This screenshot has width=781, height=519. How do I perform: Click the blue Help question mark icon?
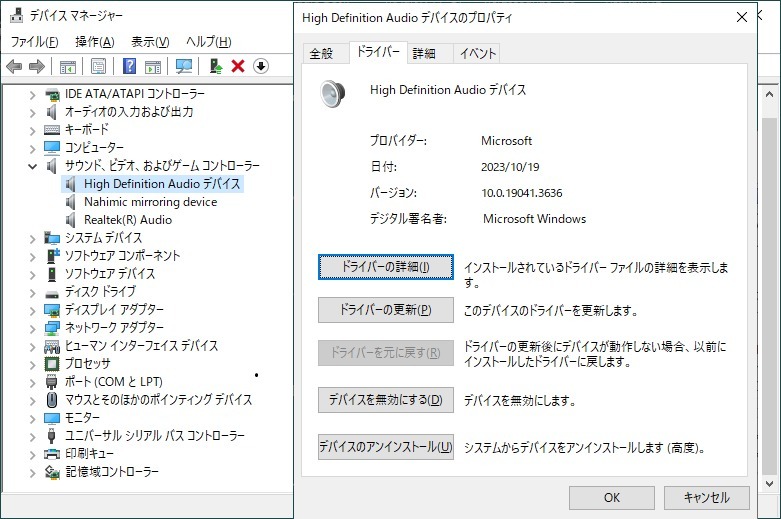pyautogui.click(x=129, y=66)
